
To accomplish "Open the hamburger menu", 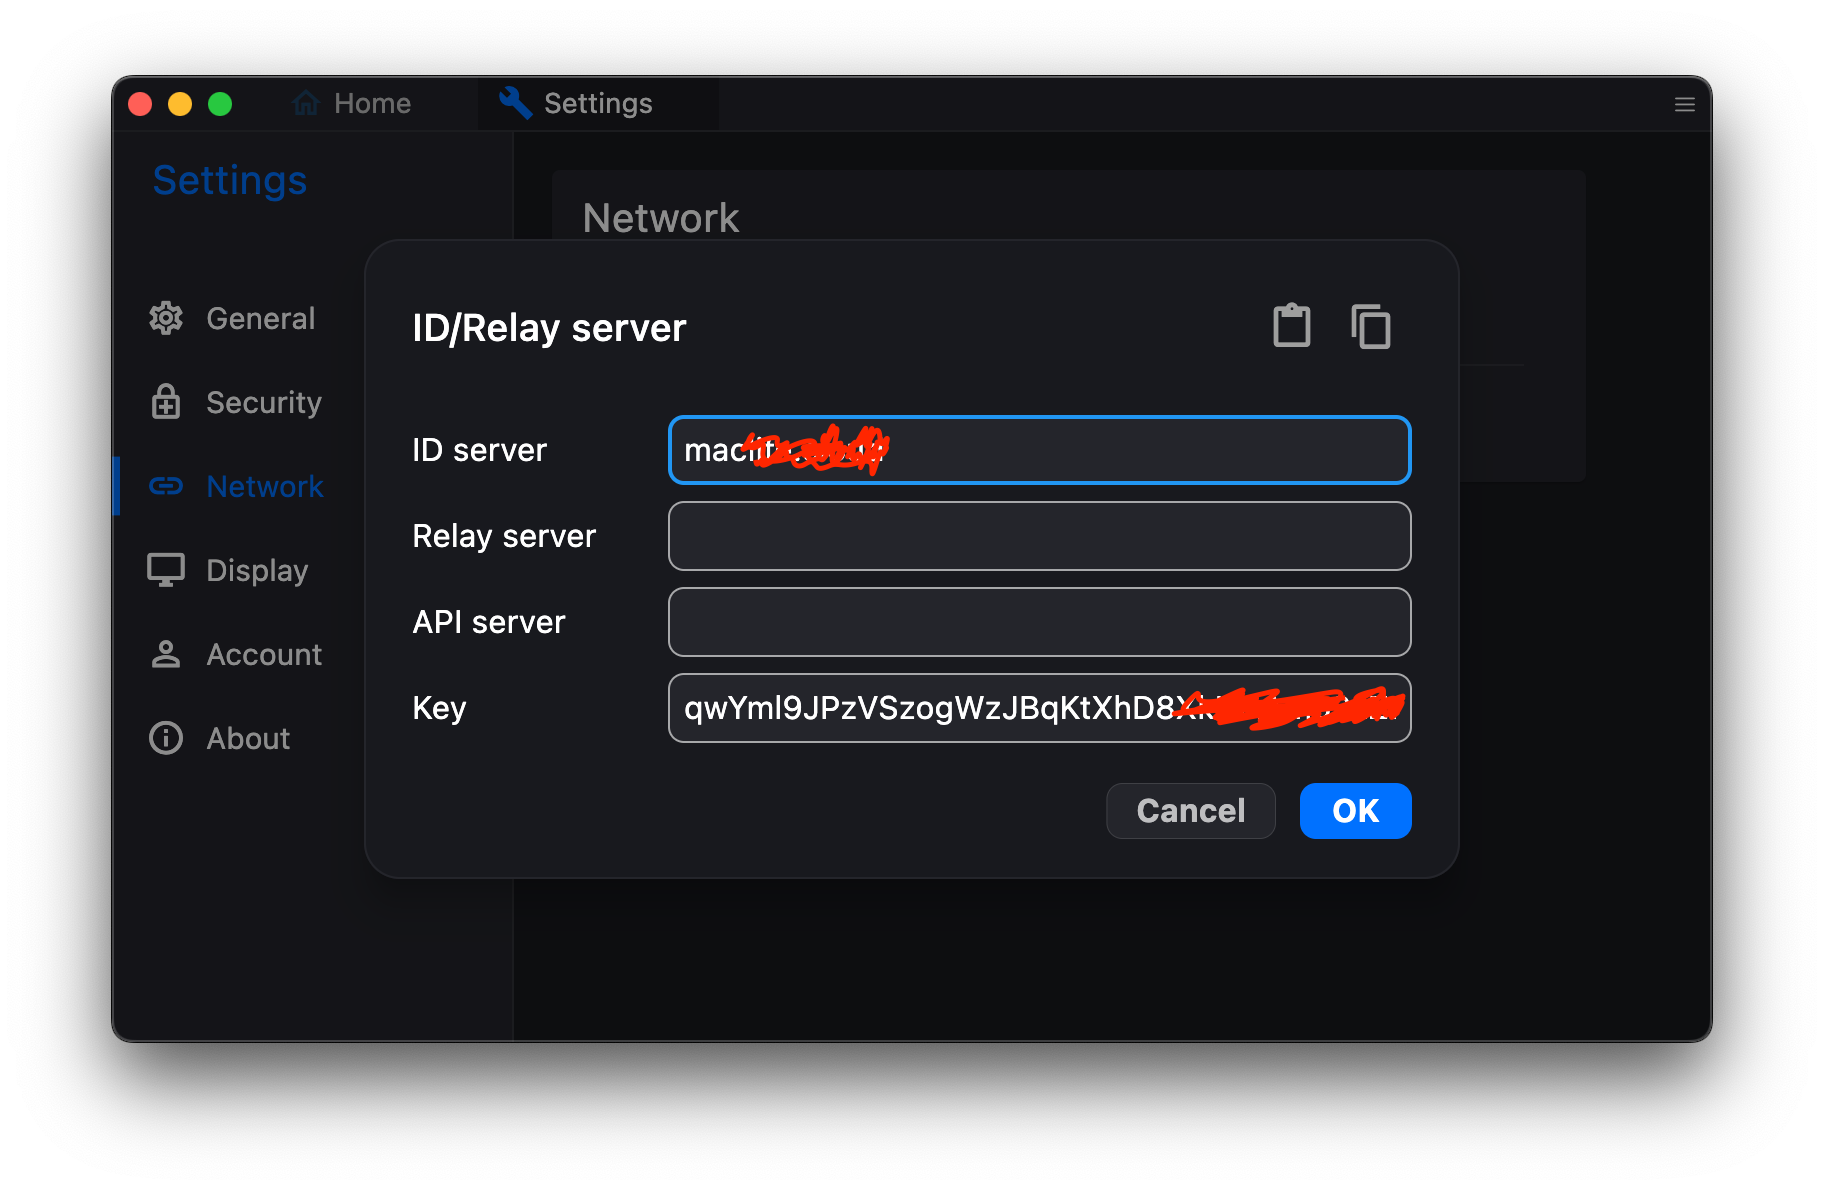I will pyautogui.click(x=1684, y=103).
